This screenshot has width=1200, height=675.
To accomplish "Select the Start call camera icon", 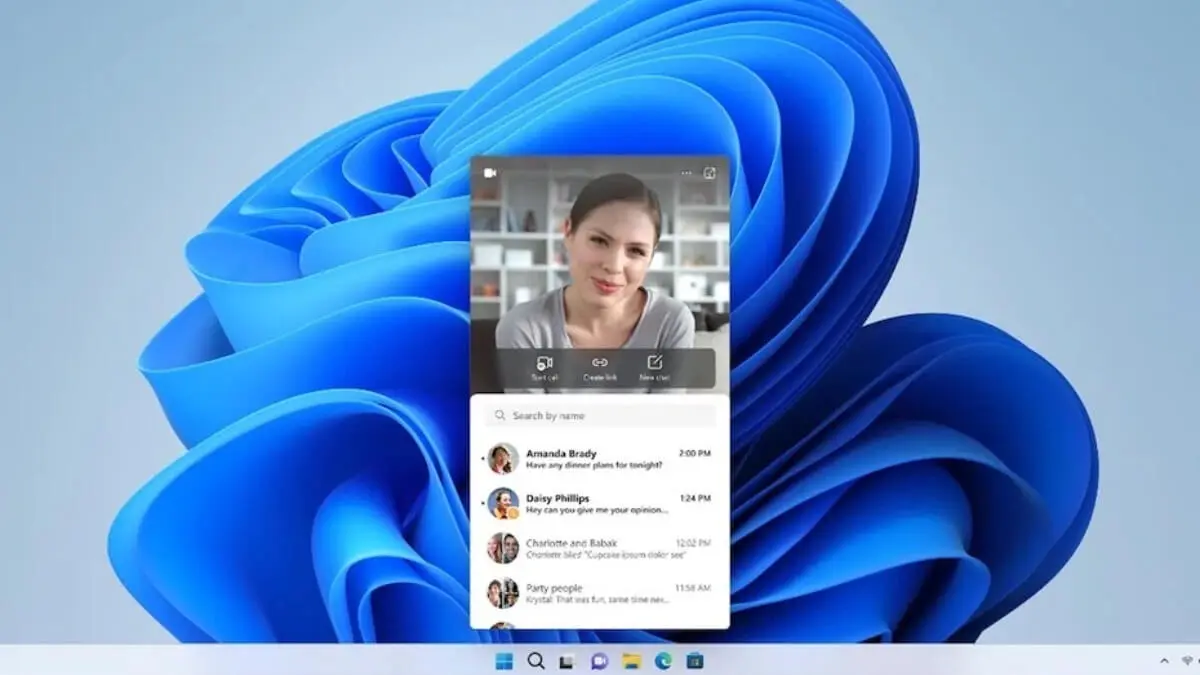I will 545,363.
